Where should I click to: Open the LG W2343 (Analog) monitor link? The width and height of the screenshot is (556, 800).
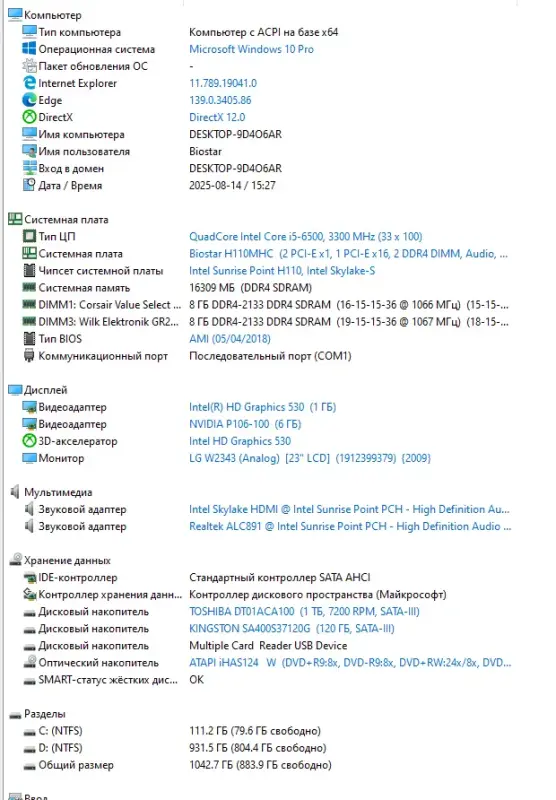[310, 458]
